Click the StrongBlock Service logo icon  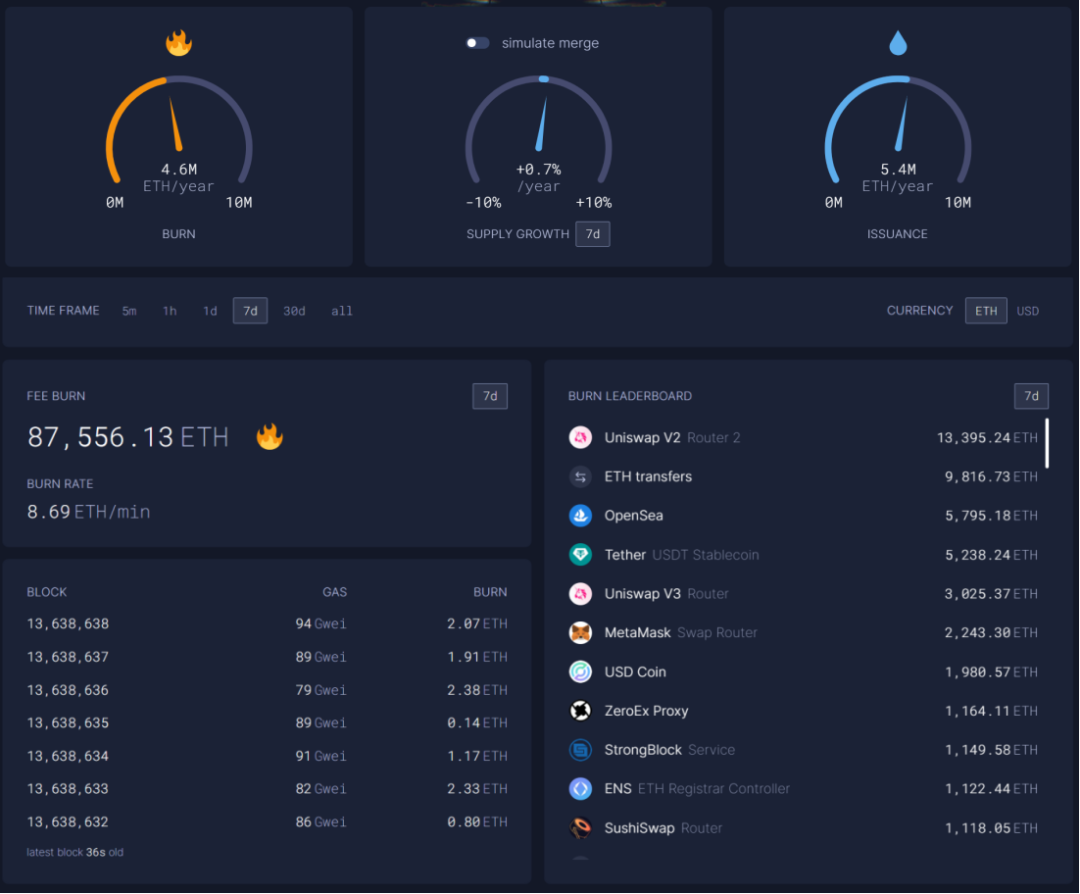581,749
